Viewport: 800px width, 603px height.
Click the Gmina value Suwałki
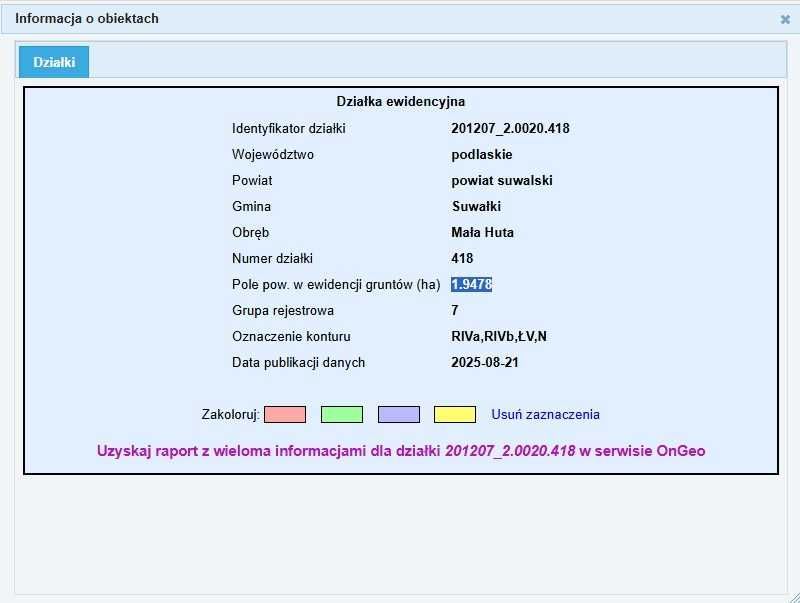pyautogui.click(x=473, y=206)
